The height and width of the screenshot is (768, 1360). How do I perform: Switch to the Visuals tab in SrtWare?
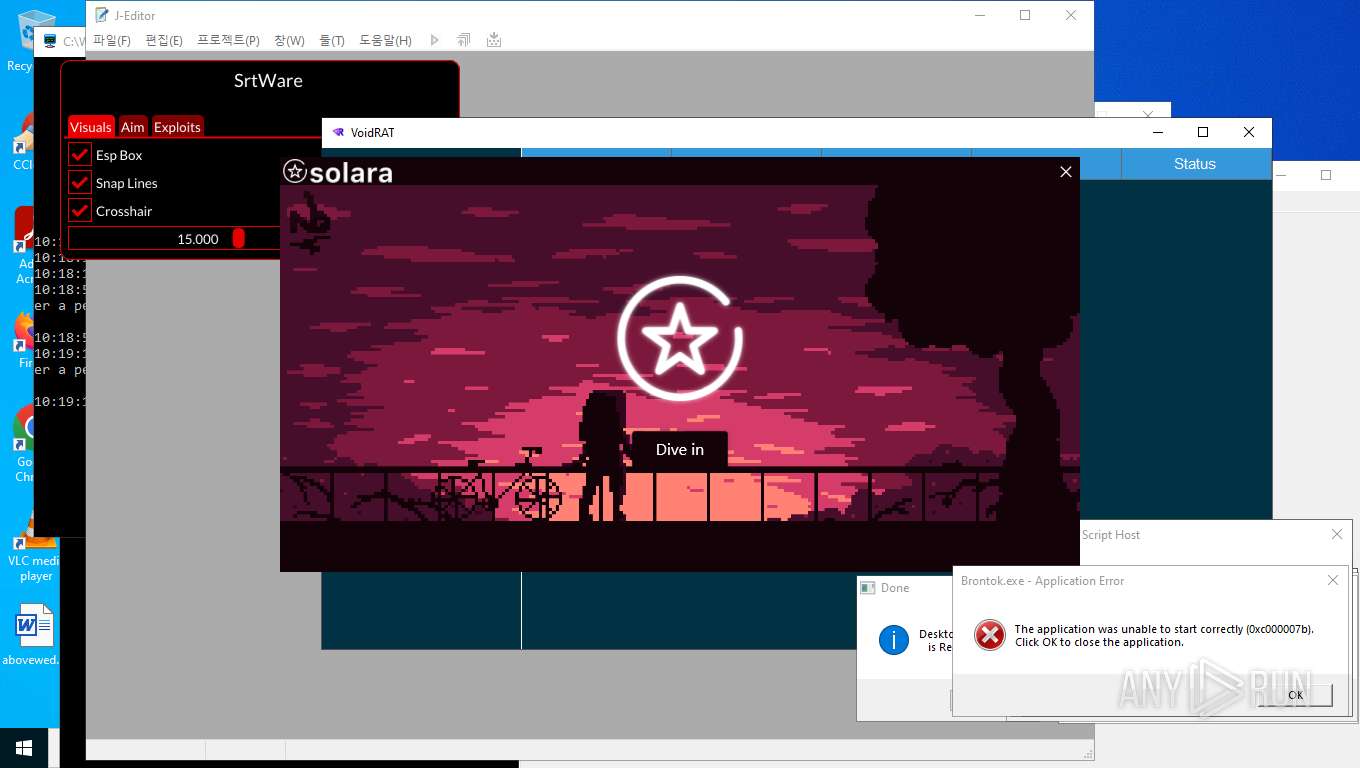click(x=91, y=127)
